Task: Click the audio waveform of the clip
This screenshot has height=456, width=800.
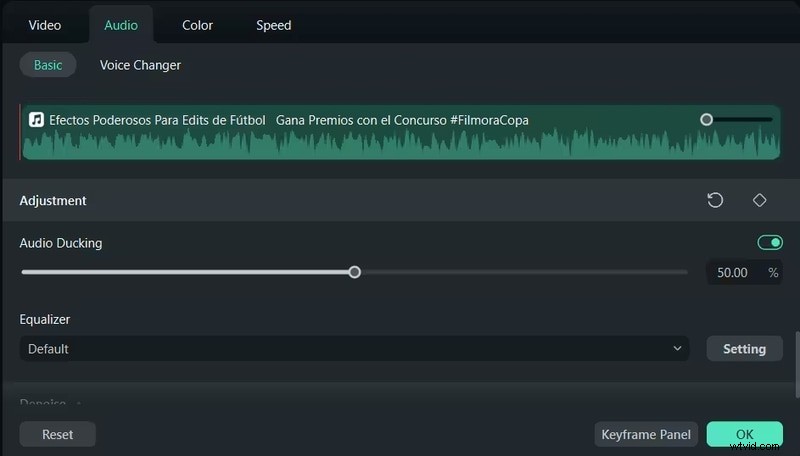Action: 401,143
